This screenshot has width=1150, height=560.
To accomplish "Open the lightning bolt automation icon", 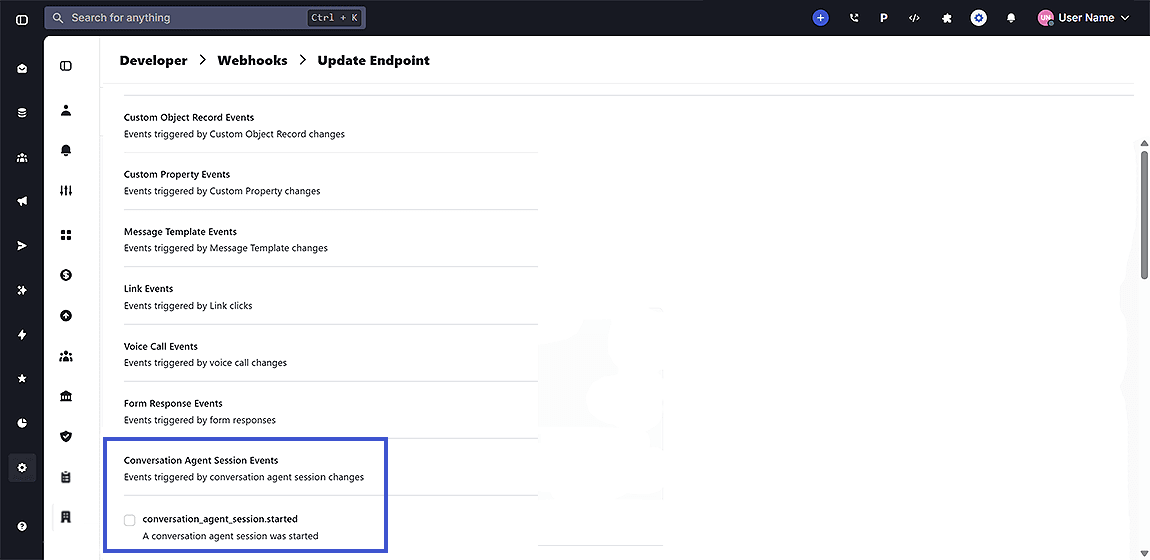I will [22, 334].
